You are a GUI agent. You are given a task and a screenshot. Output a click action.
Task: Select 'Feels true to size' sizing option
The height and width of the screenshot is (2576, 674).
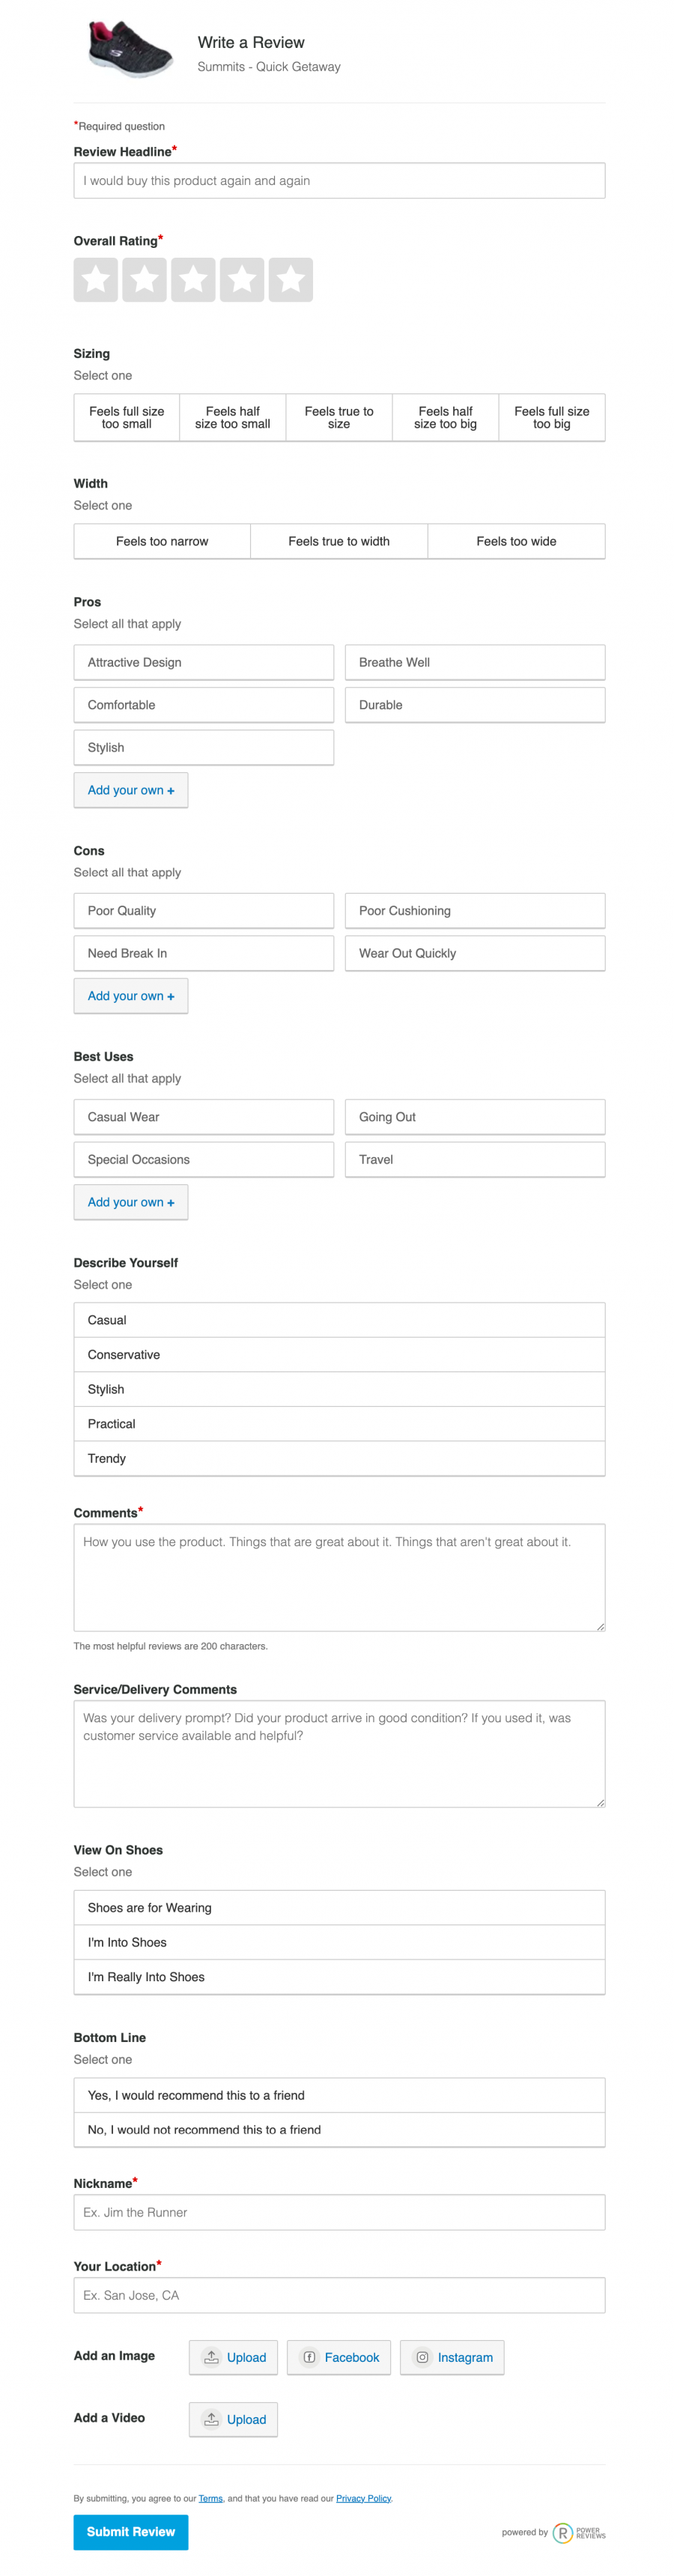[x=339, y=418]
